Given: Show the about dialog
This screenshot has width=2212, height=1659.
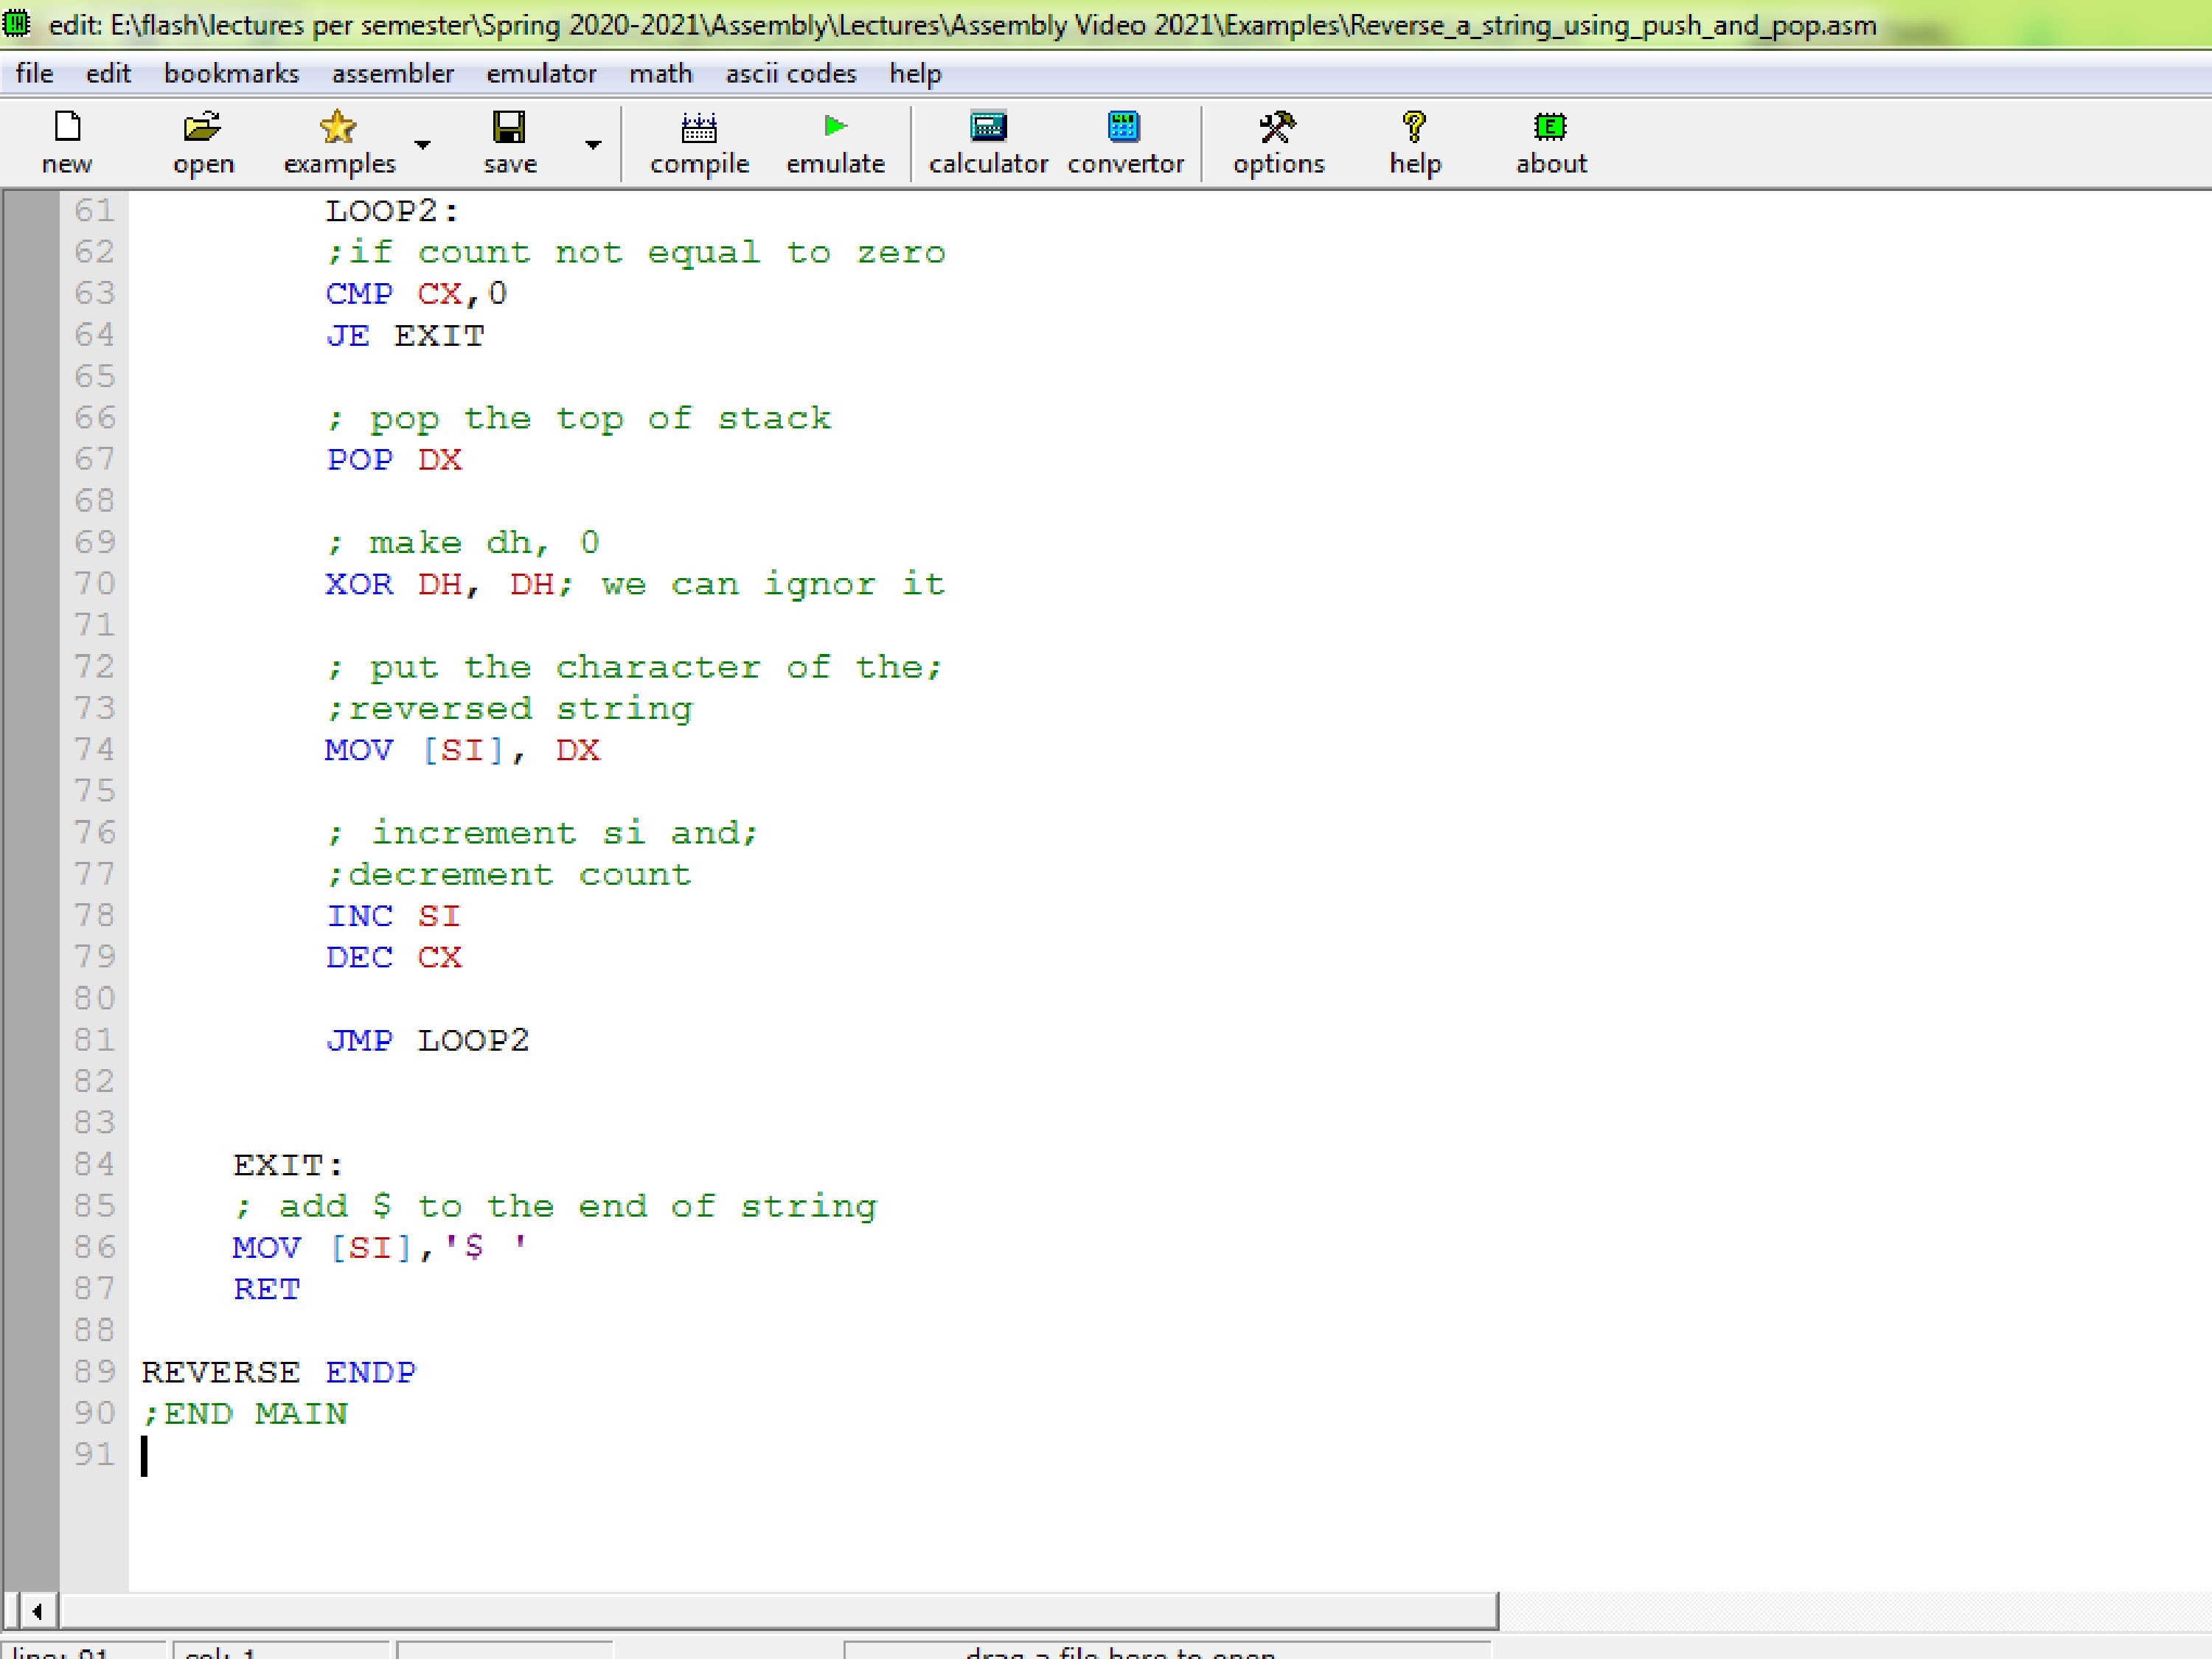Looking at the screenshot, I should tap(1550, 142).
